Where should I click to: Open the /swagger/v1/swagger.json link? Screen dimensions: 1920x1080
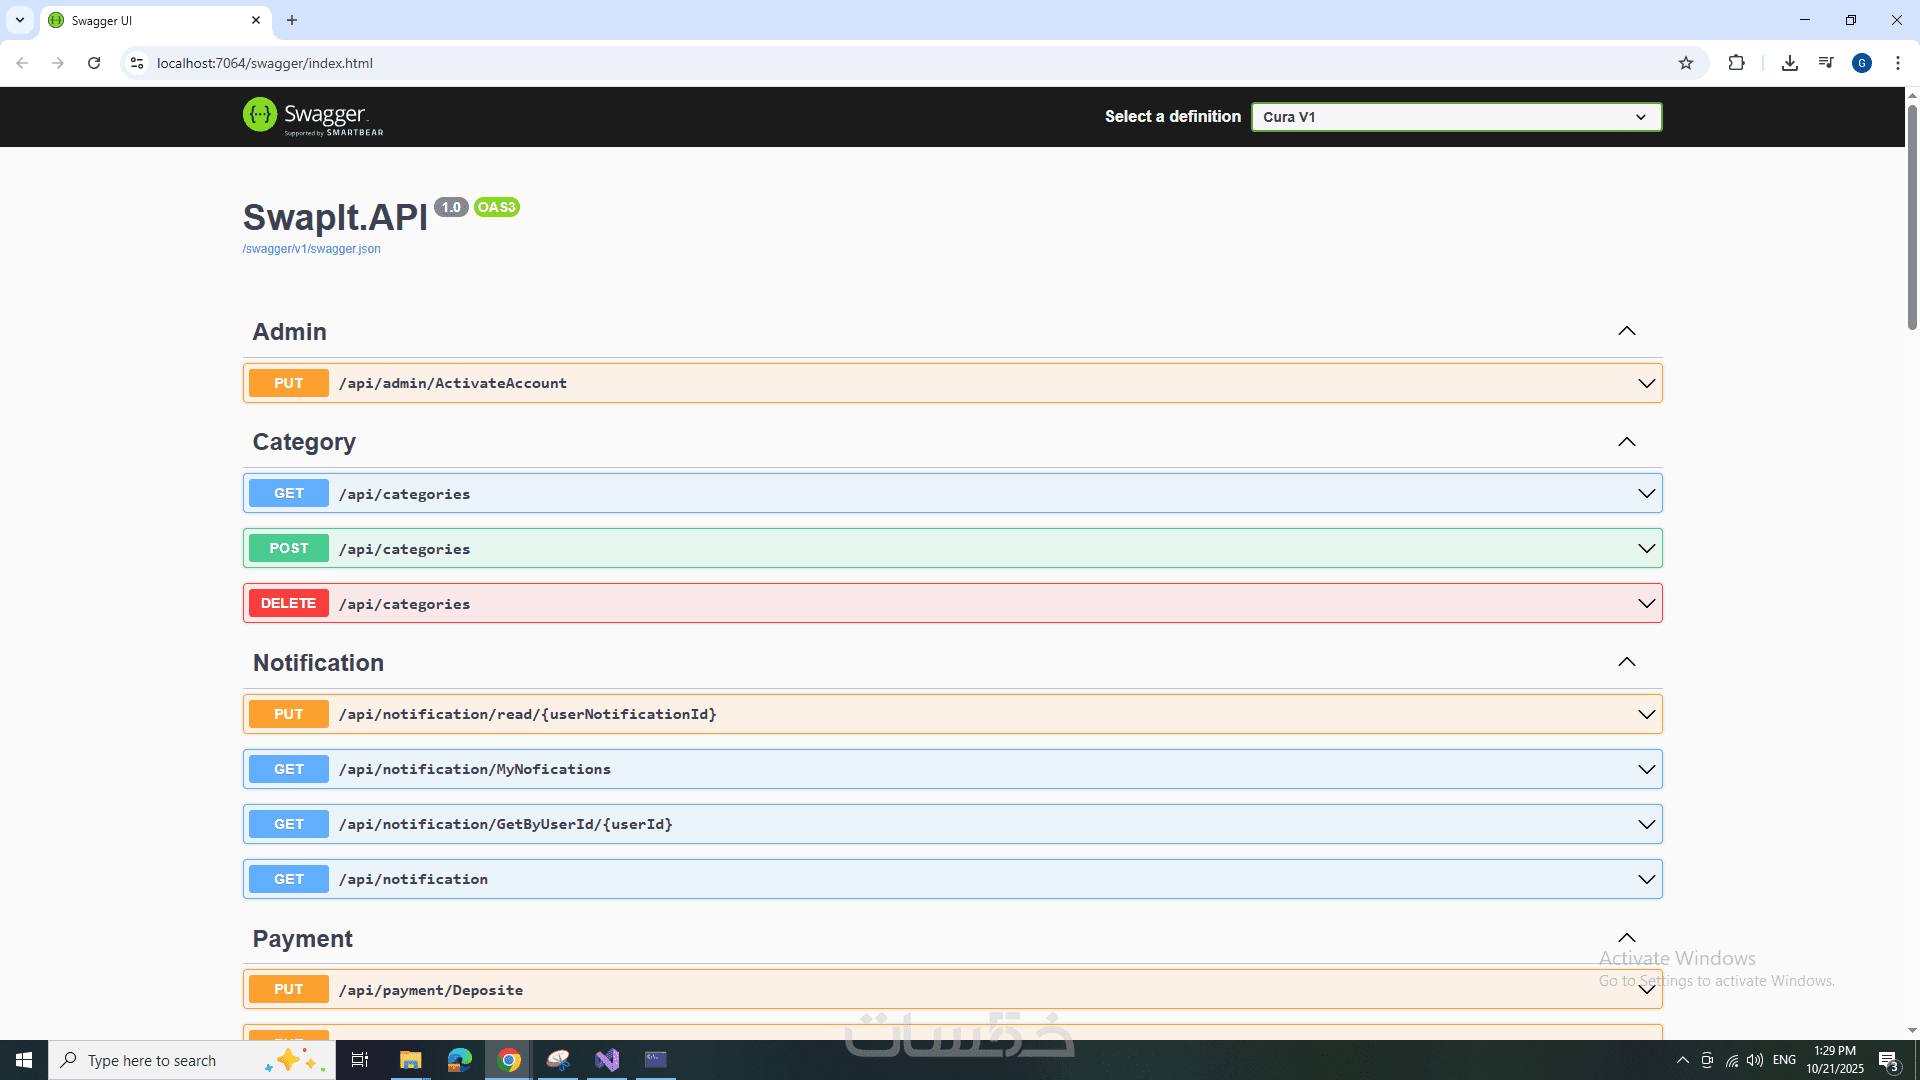point(311,249)
